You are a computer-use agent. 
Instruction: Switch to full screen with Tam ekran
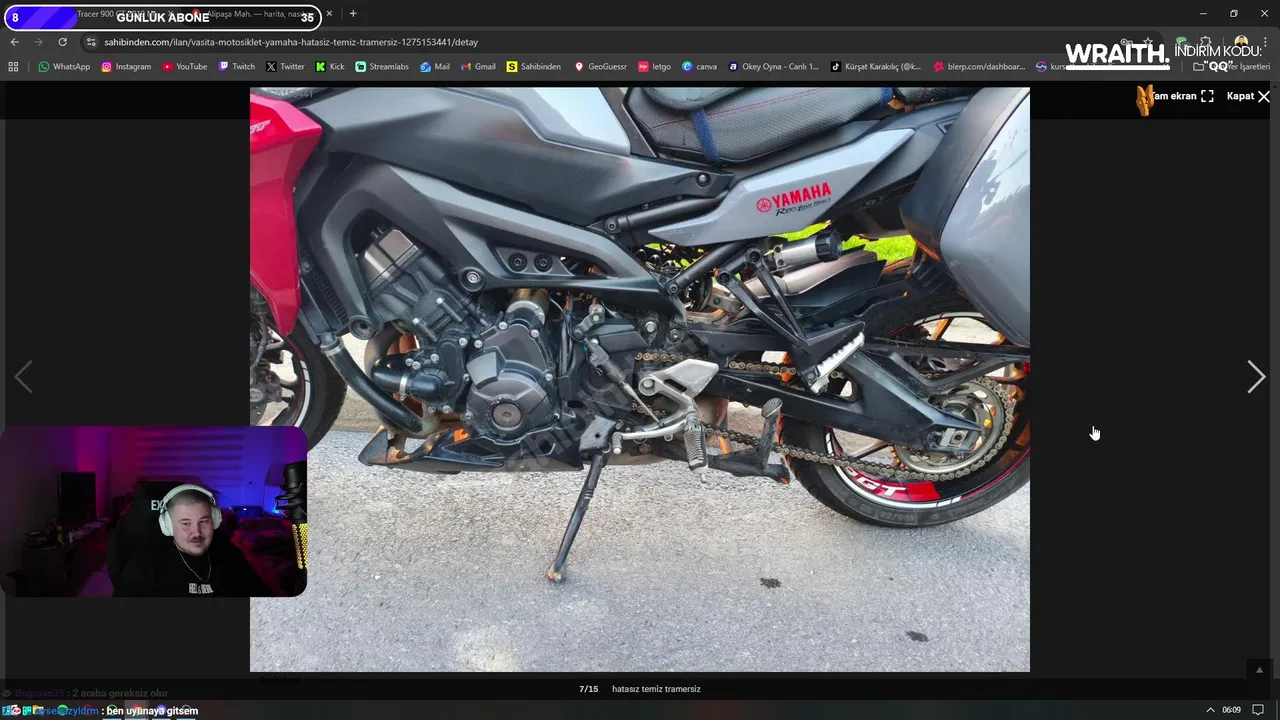pos(1182,96)
